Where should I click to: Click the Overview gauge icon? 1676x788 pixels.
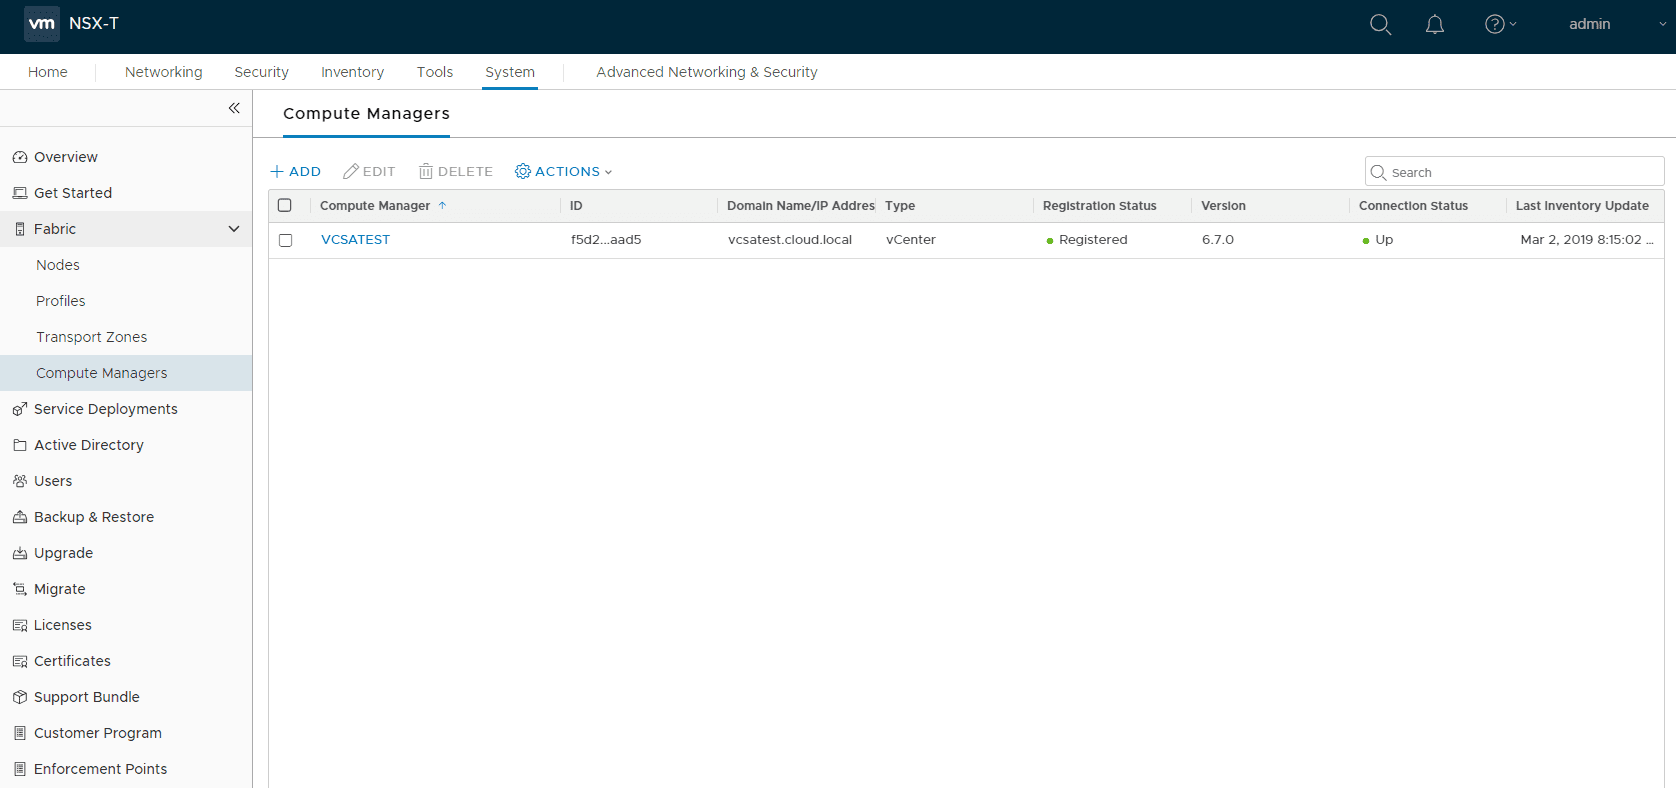point(20,157)
